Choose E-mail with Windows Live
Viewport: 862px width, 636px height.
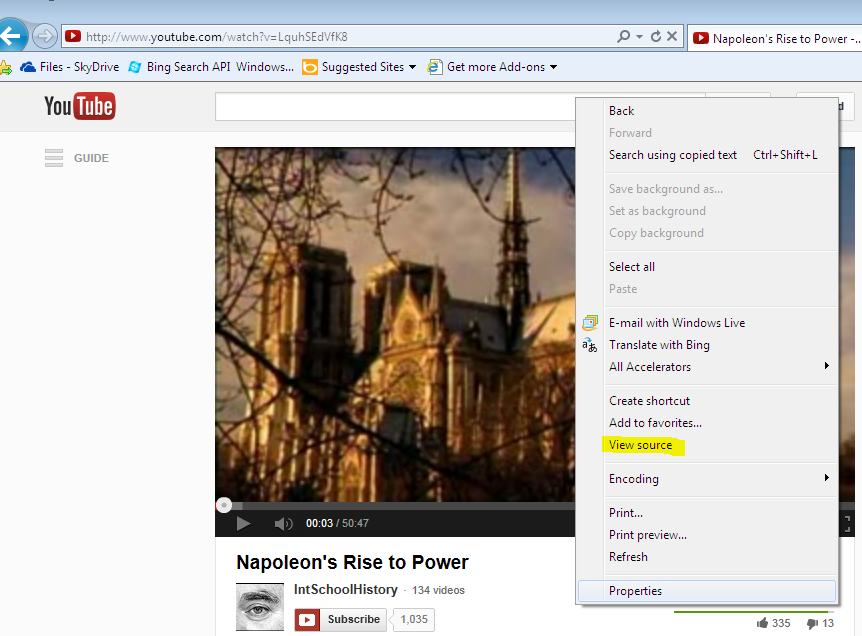click(677, 323)
